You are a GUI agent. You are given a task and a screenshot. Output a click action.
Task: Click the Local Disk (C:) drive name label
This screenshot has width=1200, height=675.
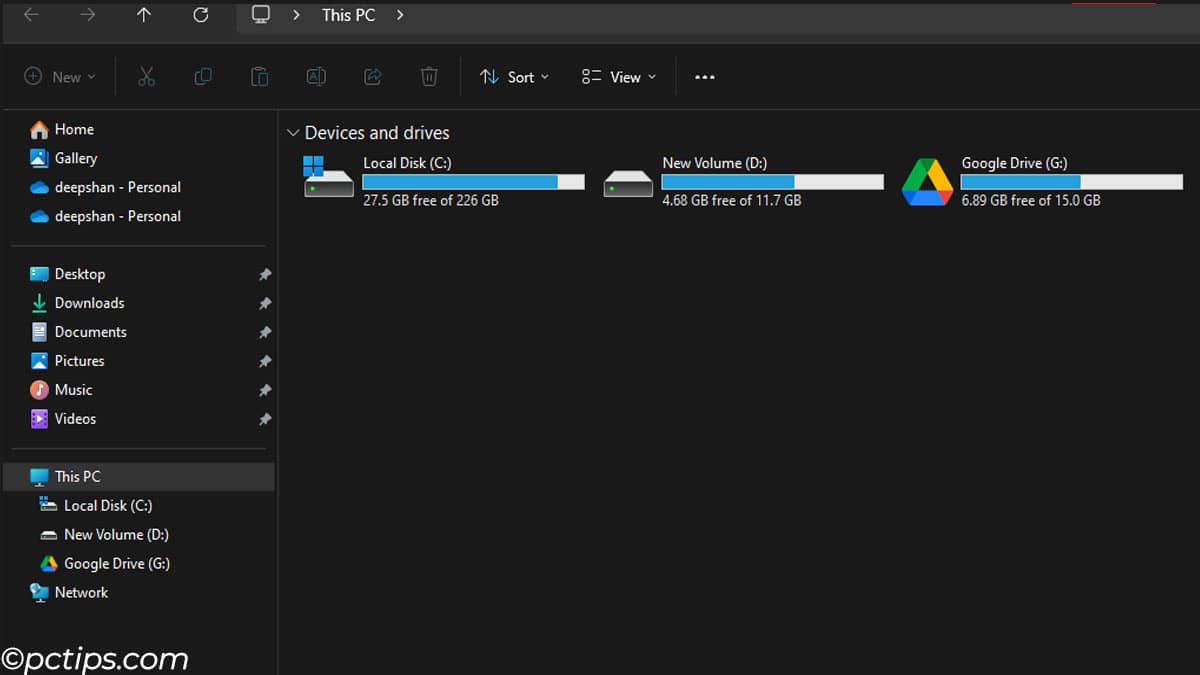(x=407, y=163)
